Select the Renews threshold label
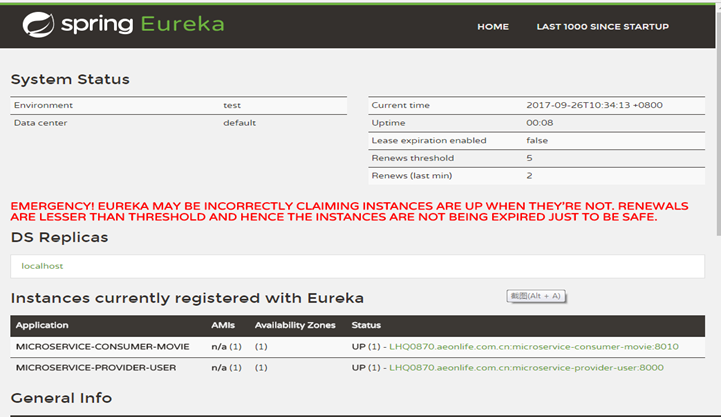Screen dimensions: 721x417 click(413, 158)
